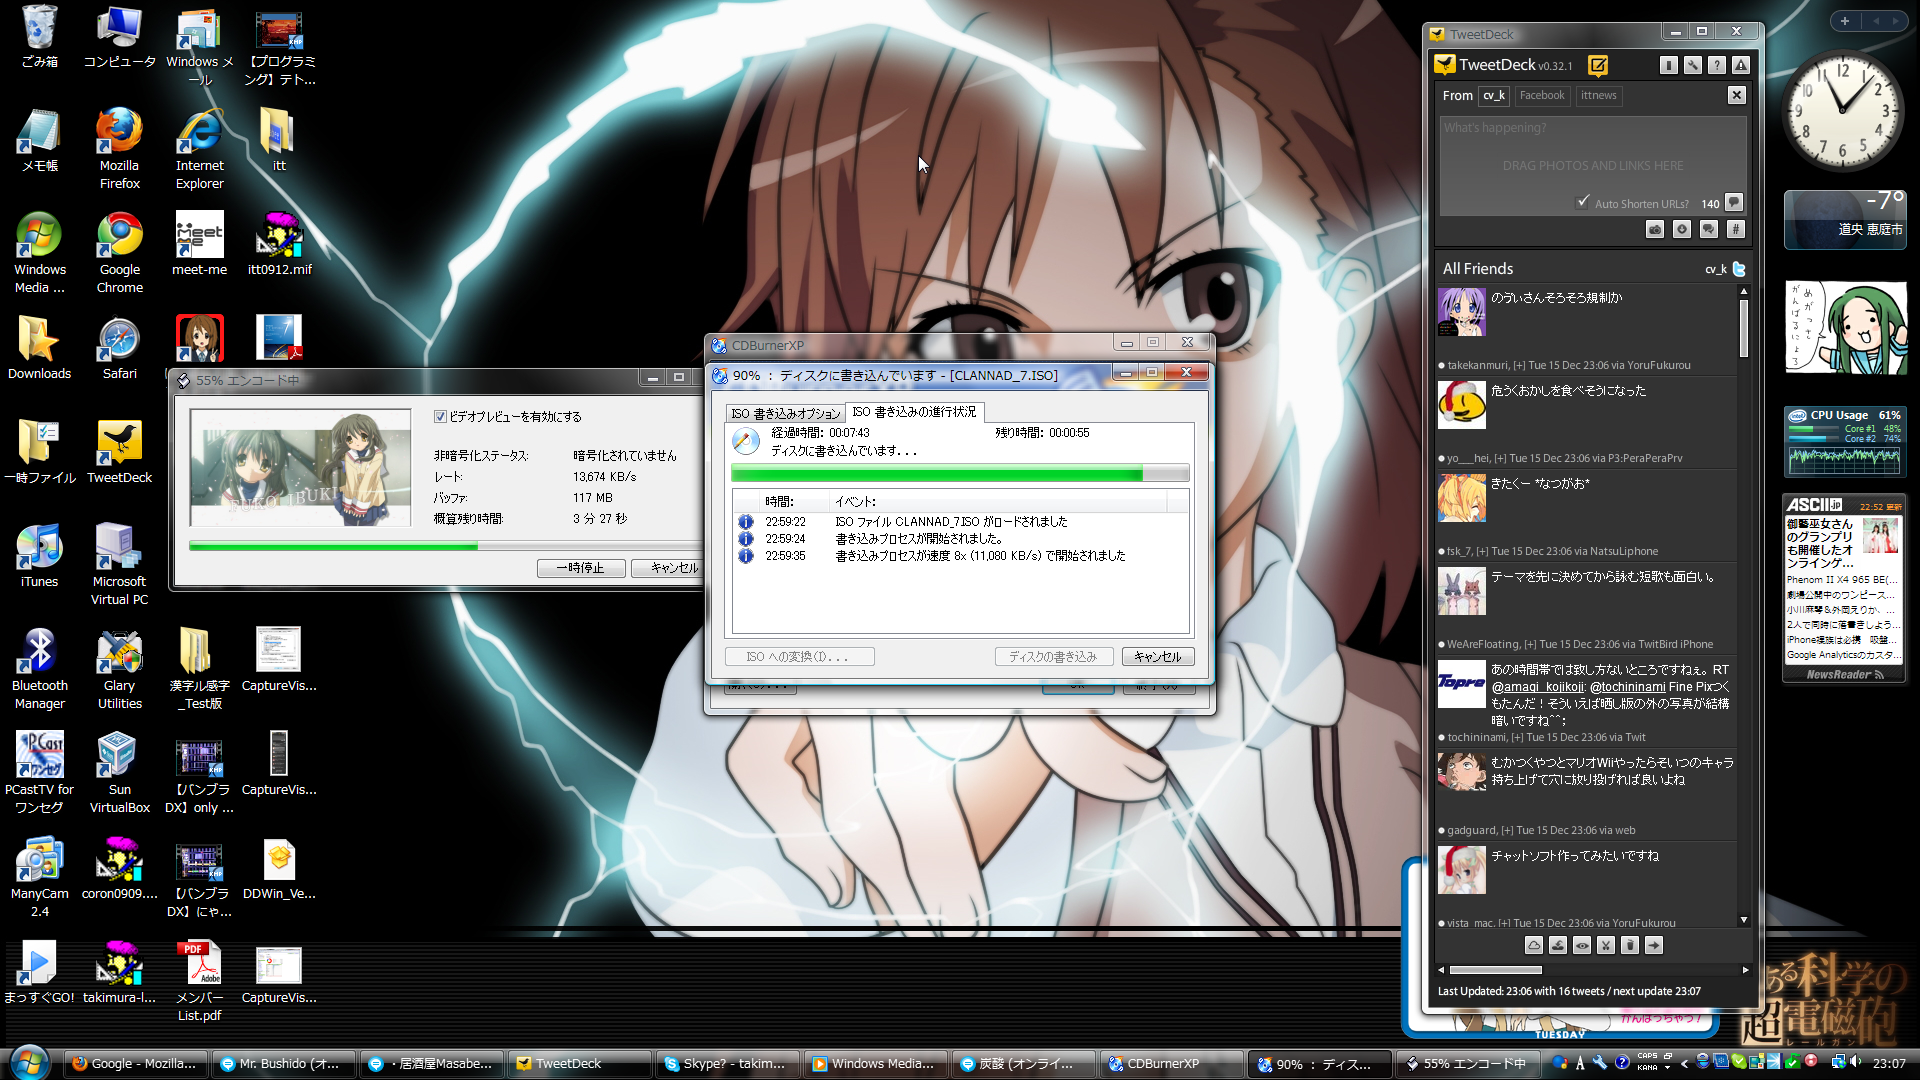Image resolution: width=1920 pixels, height=1080 pixels.
Task: Click the All Friends vertical scrollbar down arrow
Action: pos(1744,920)
